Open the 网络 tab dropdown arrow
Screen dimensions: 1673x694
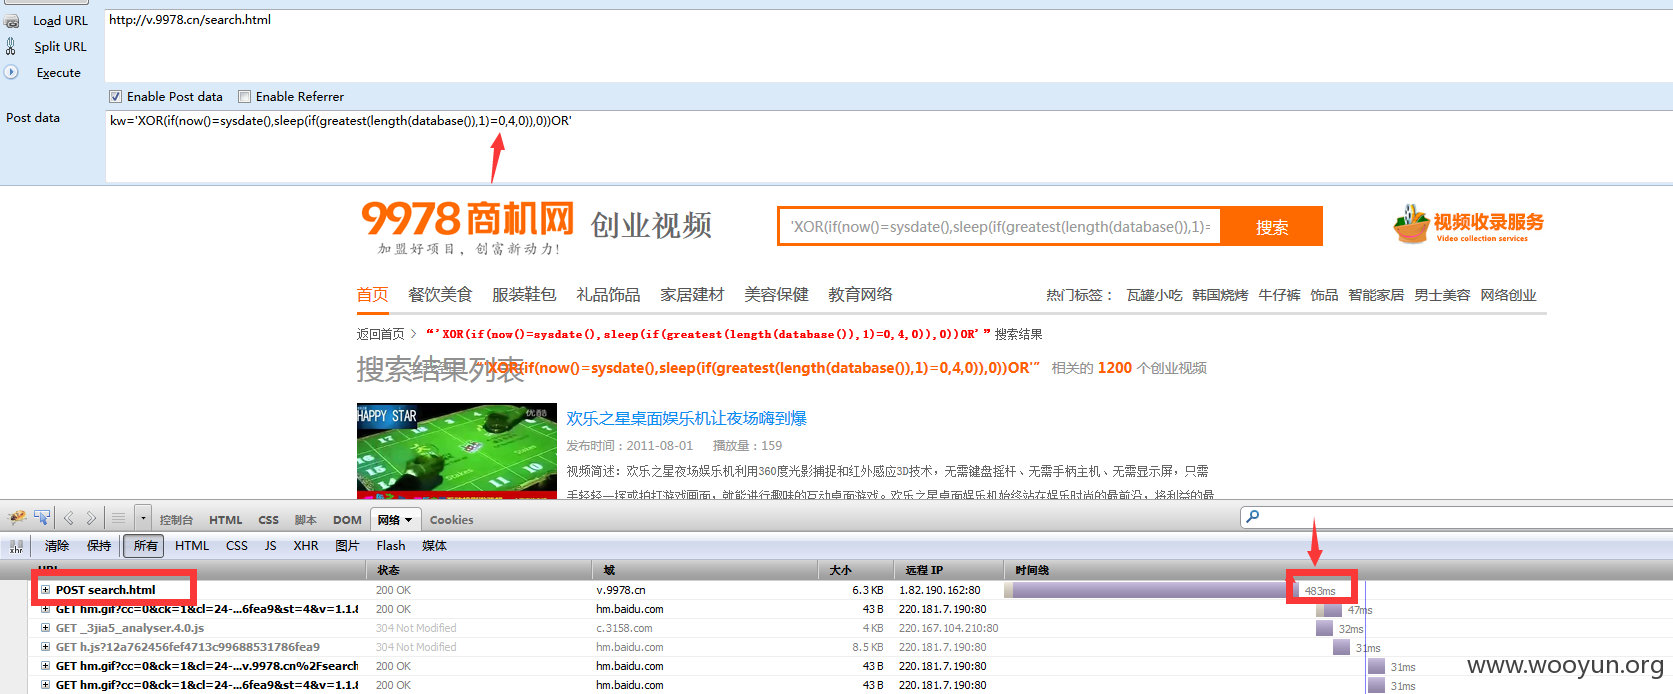pos(408,520)
